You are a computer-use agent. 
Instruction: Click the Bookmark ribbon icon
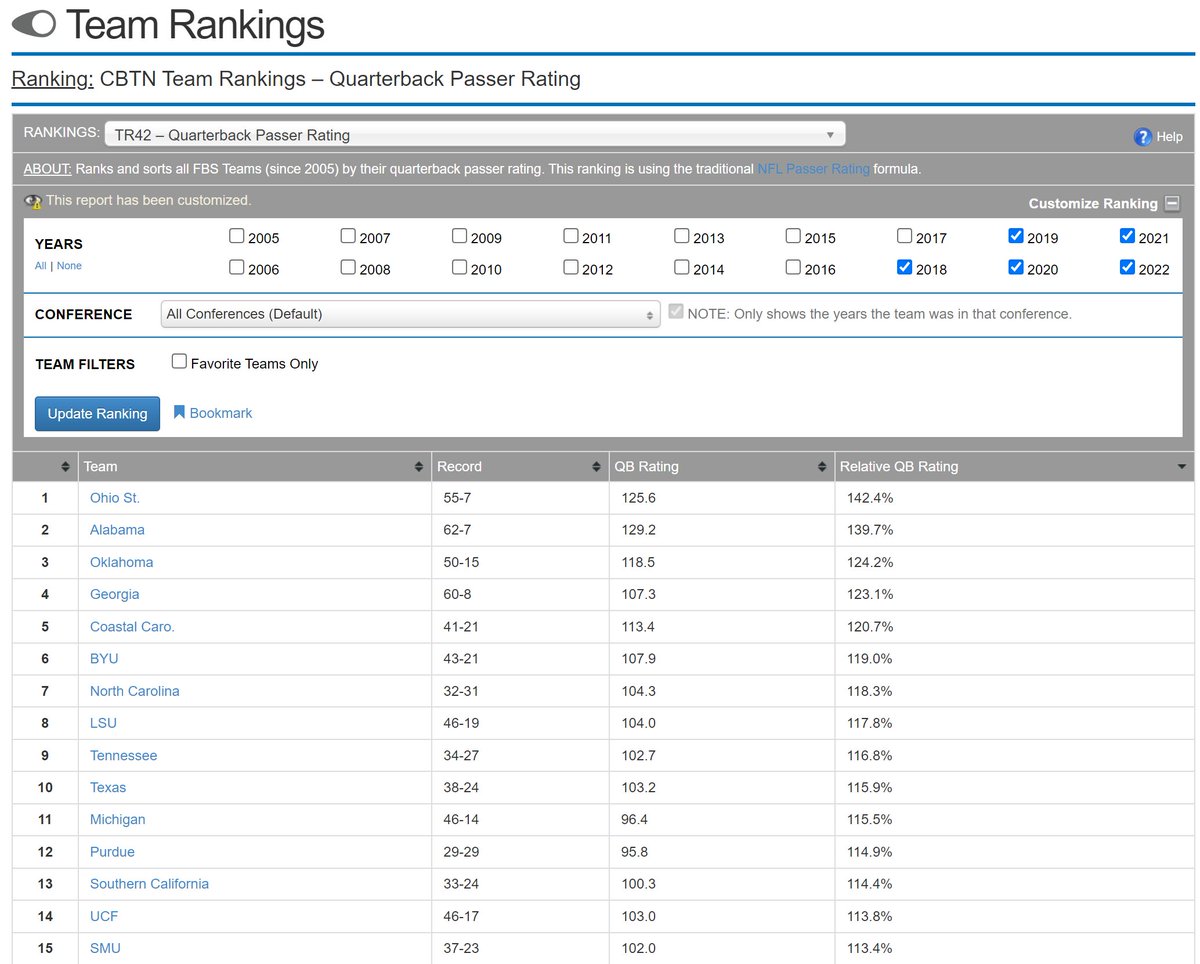(x=179, y=412)
